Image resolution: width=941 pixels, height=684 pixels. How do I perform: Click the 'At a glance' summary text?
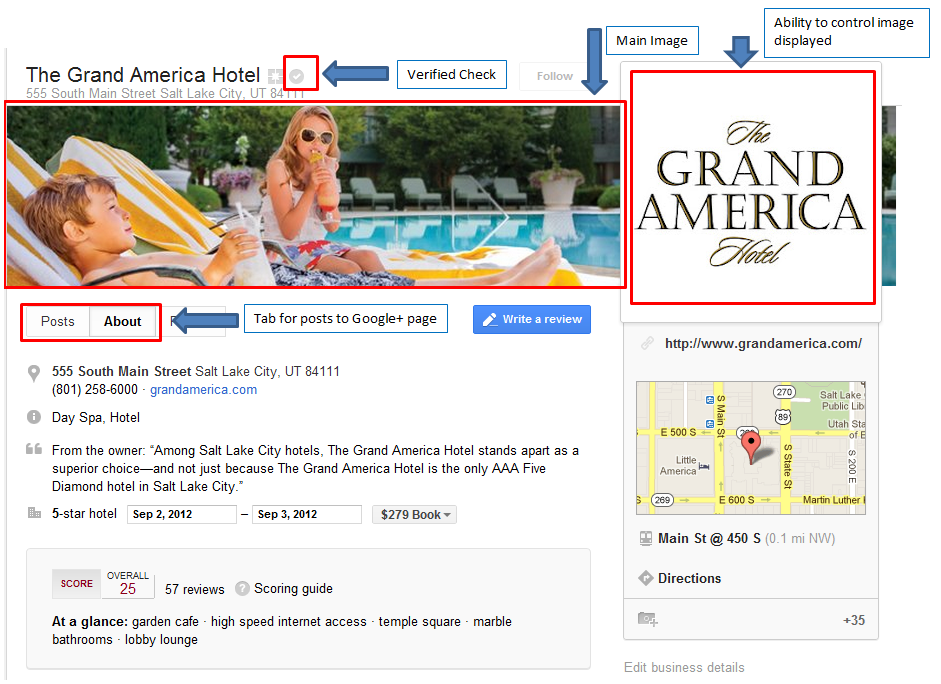click(282, 631)
